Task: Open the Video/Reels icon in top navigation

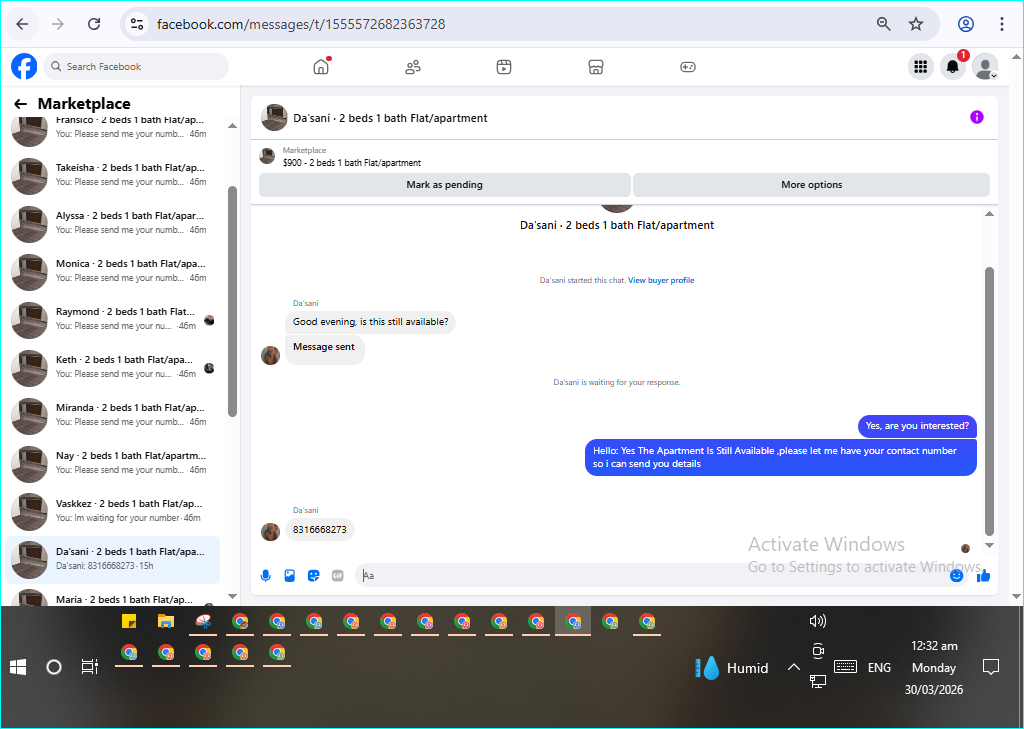Action: click(x=504, y=67)
